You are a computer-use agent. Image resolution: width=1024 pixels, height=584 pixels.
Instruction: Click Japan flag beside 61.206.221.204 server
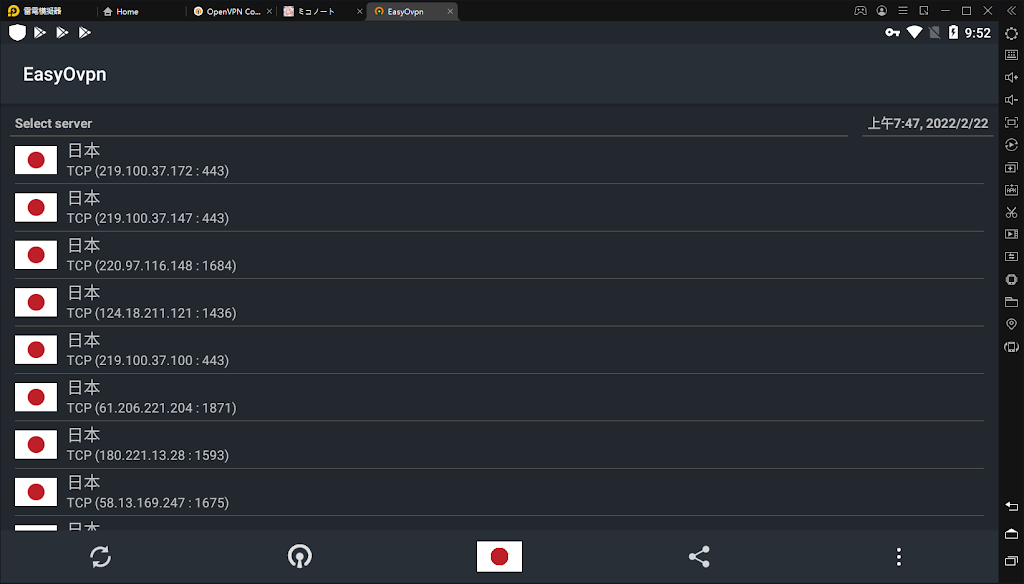point(36,397)
